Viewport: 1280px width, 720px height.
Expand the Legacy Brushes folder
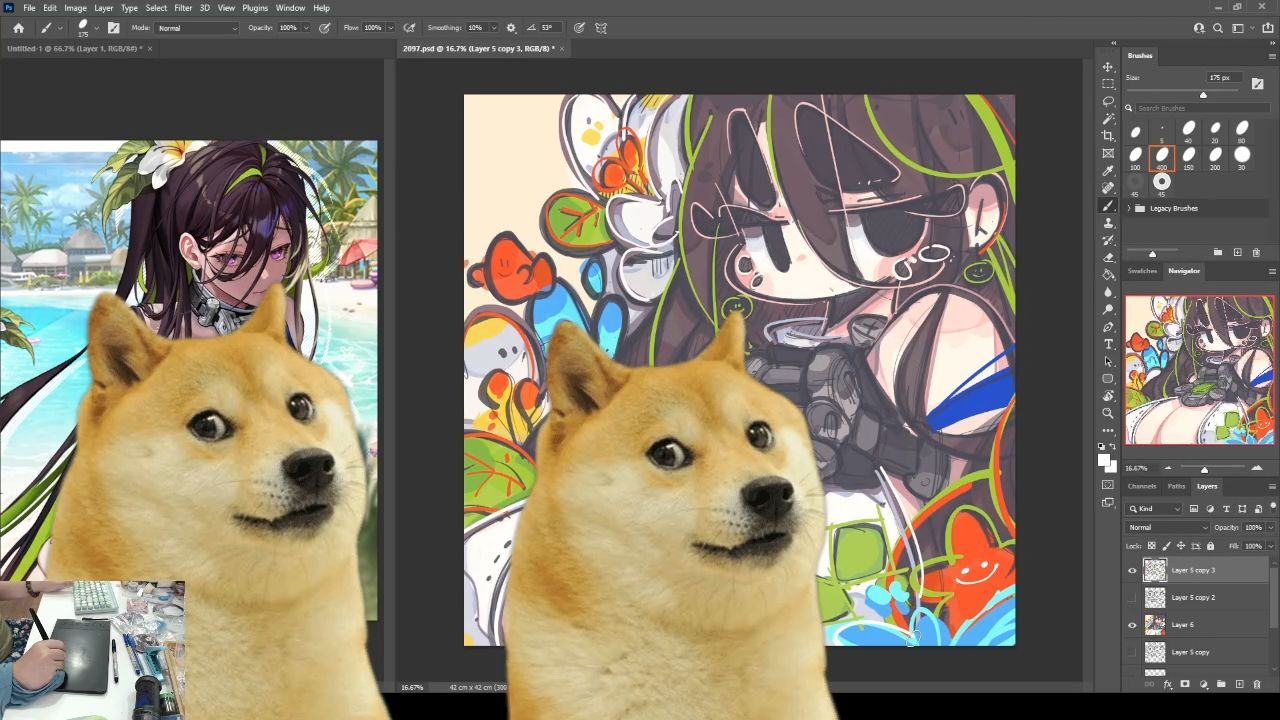(x=1129, y=208)
